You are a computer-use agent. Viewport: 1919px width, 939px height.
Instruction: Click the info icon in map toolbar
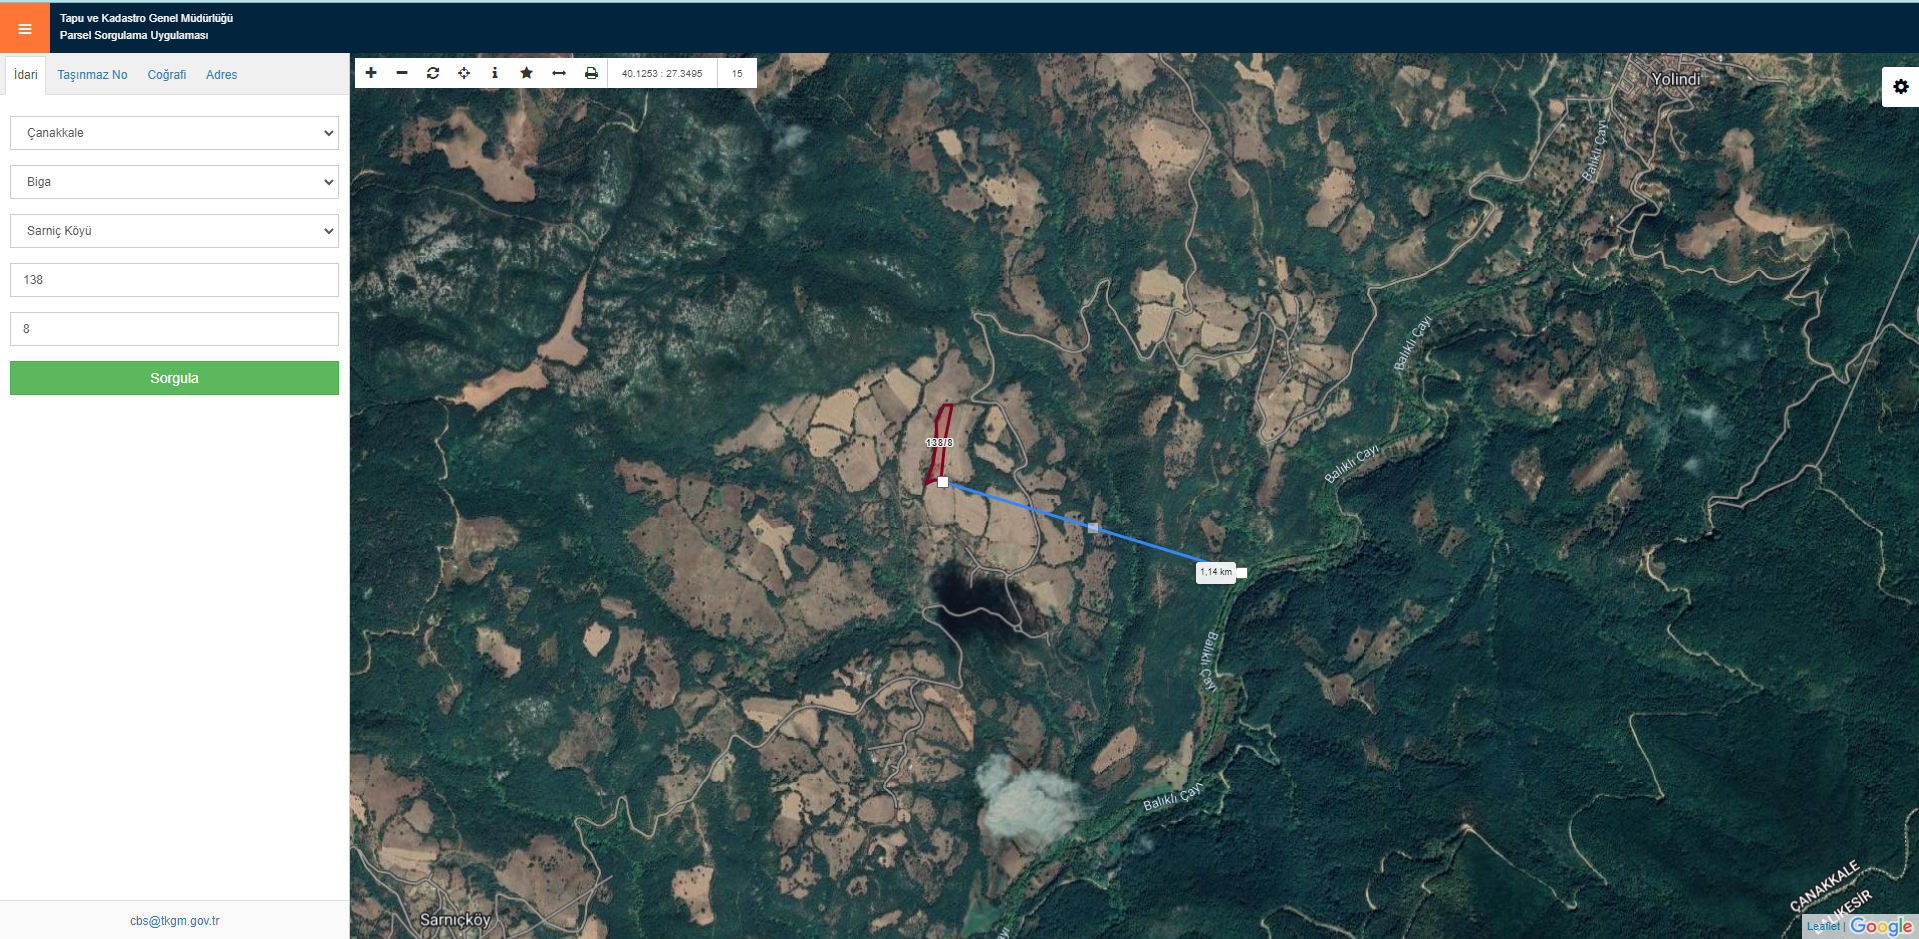(495, 73)
